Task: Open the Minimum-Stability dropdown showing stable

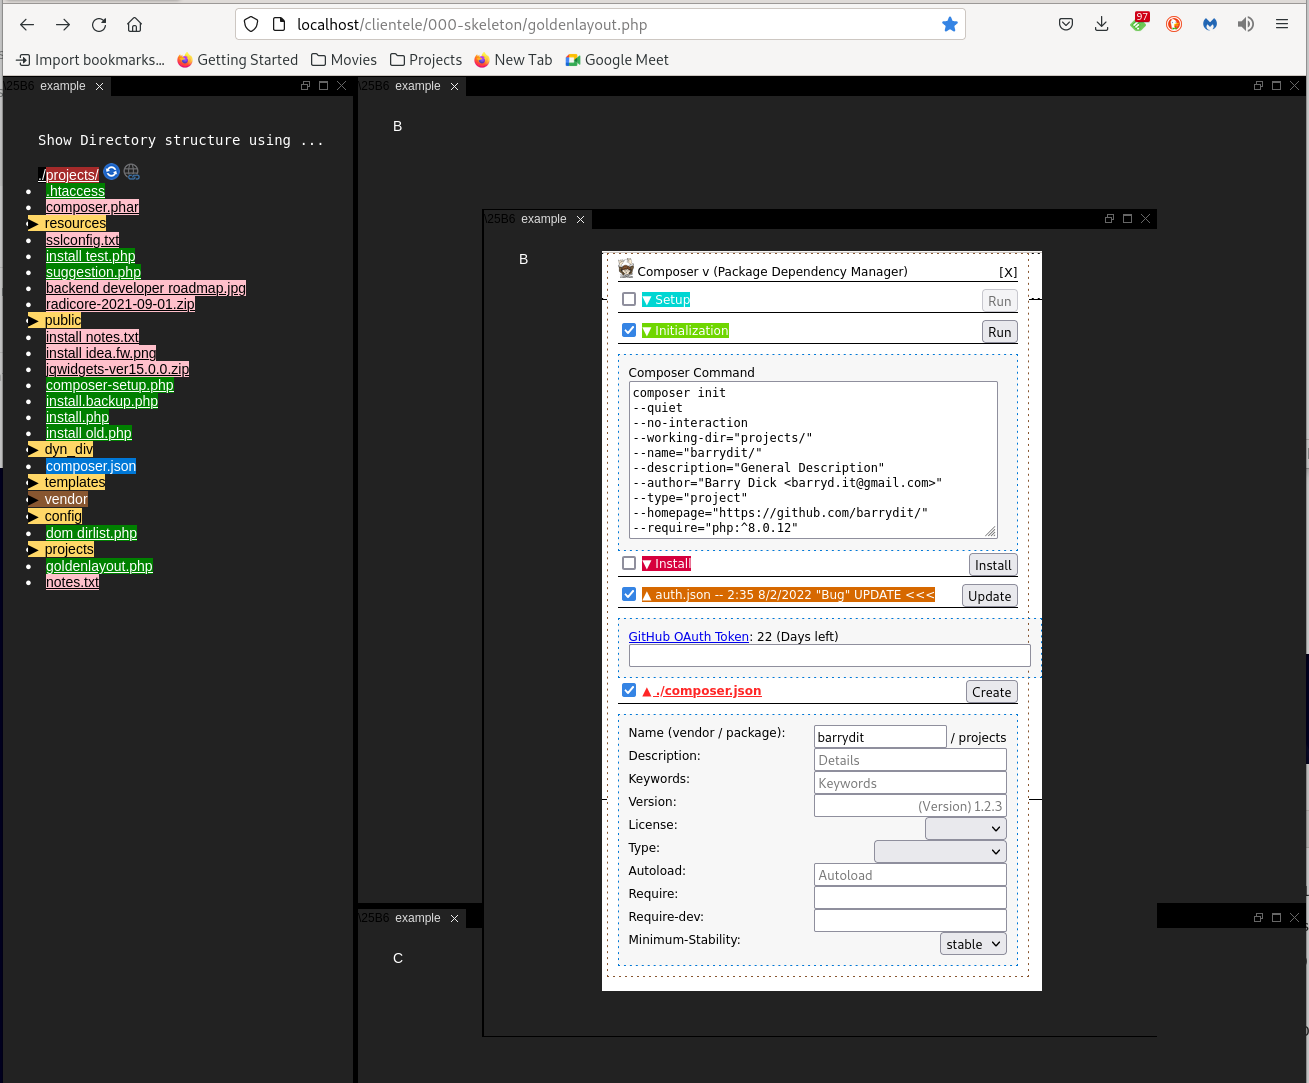Action: pyautogui.click(x=972, y=943)
